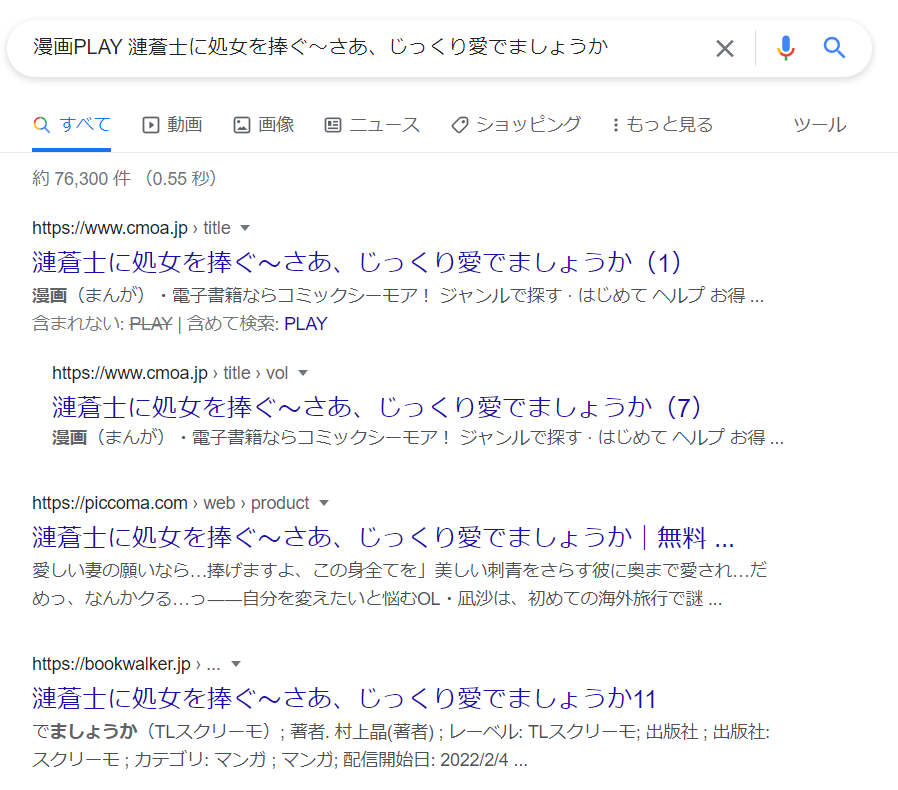Screen dimensions: 898x790
Task: Clear the search box with X icon
Action: [725, 48]
